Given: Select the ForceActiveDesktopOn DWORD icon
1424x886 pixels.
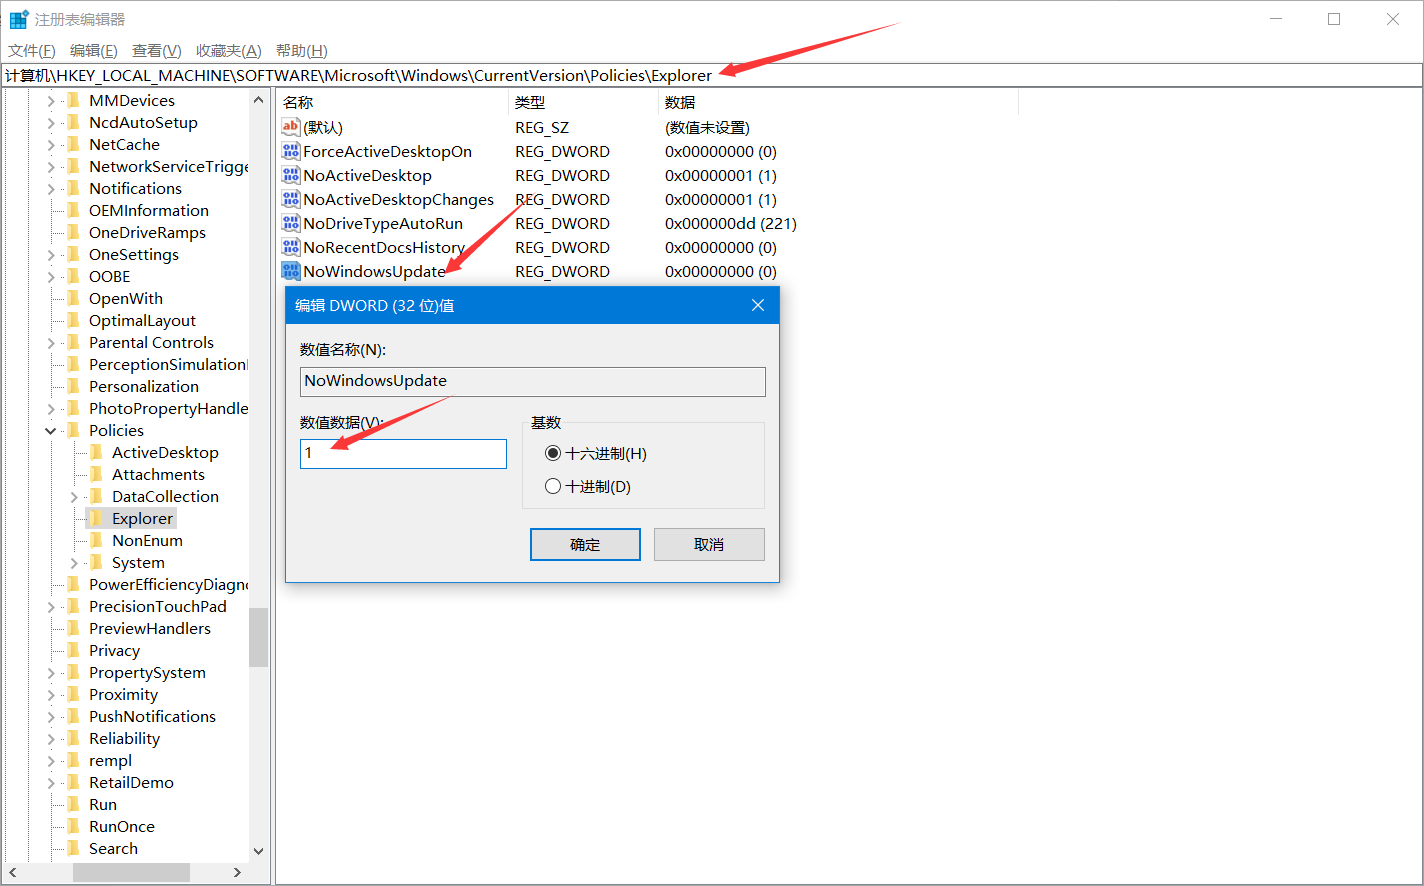Looking at the screenshot, I should tap(291, 151).
